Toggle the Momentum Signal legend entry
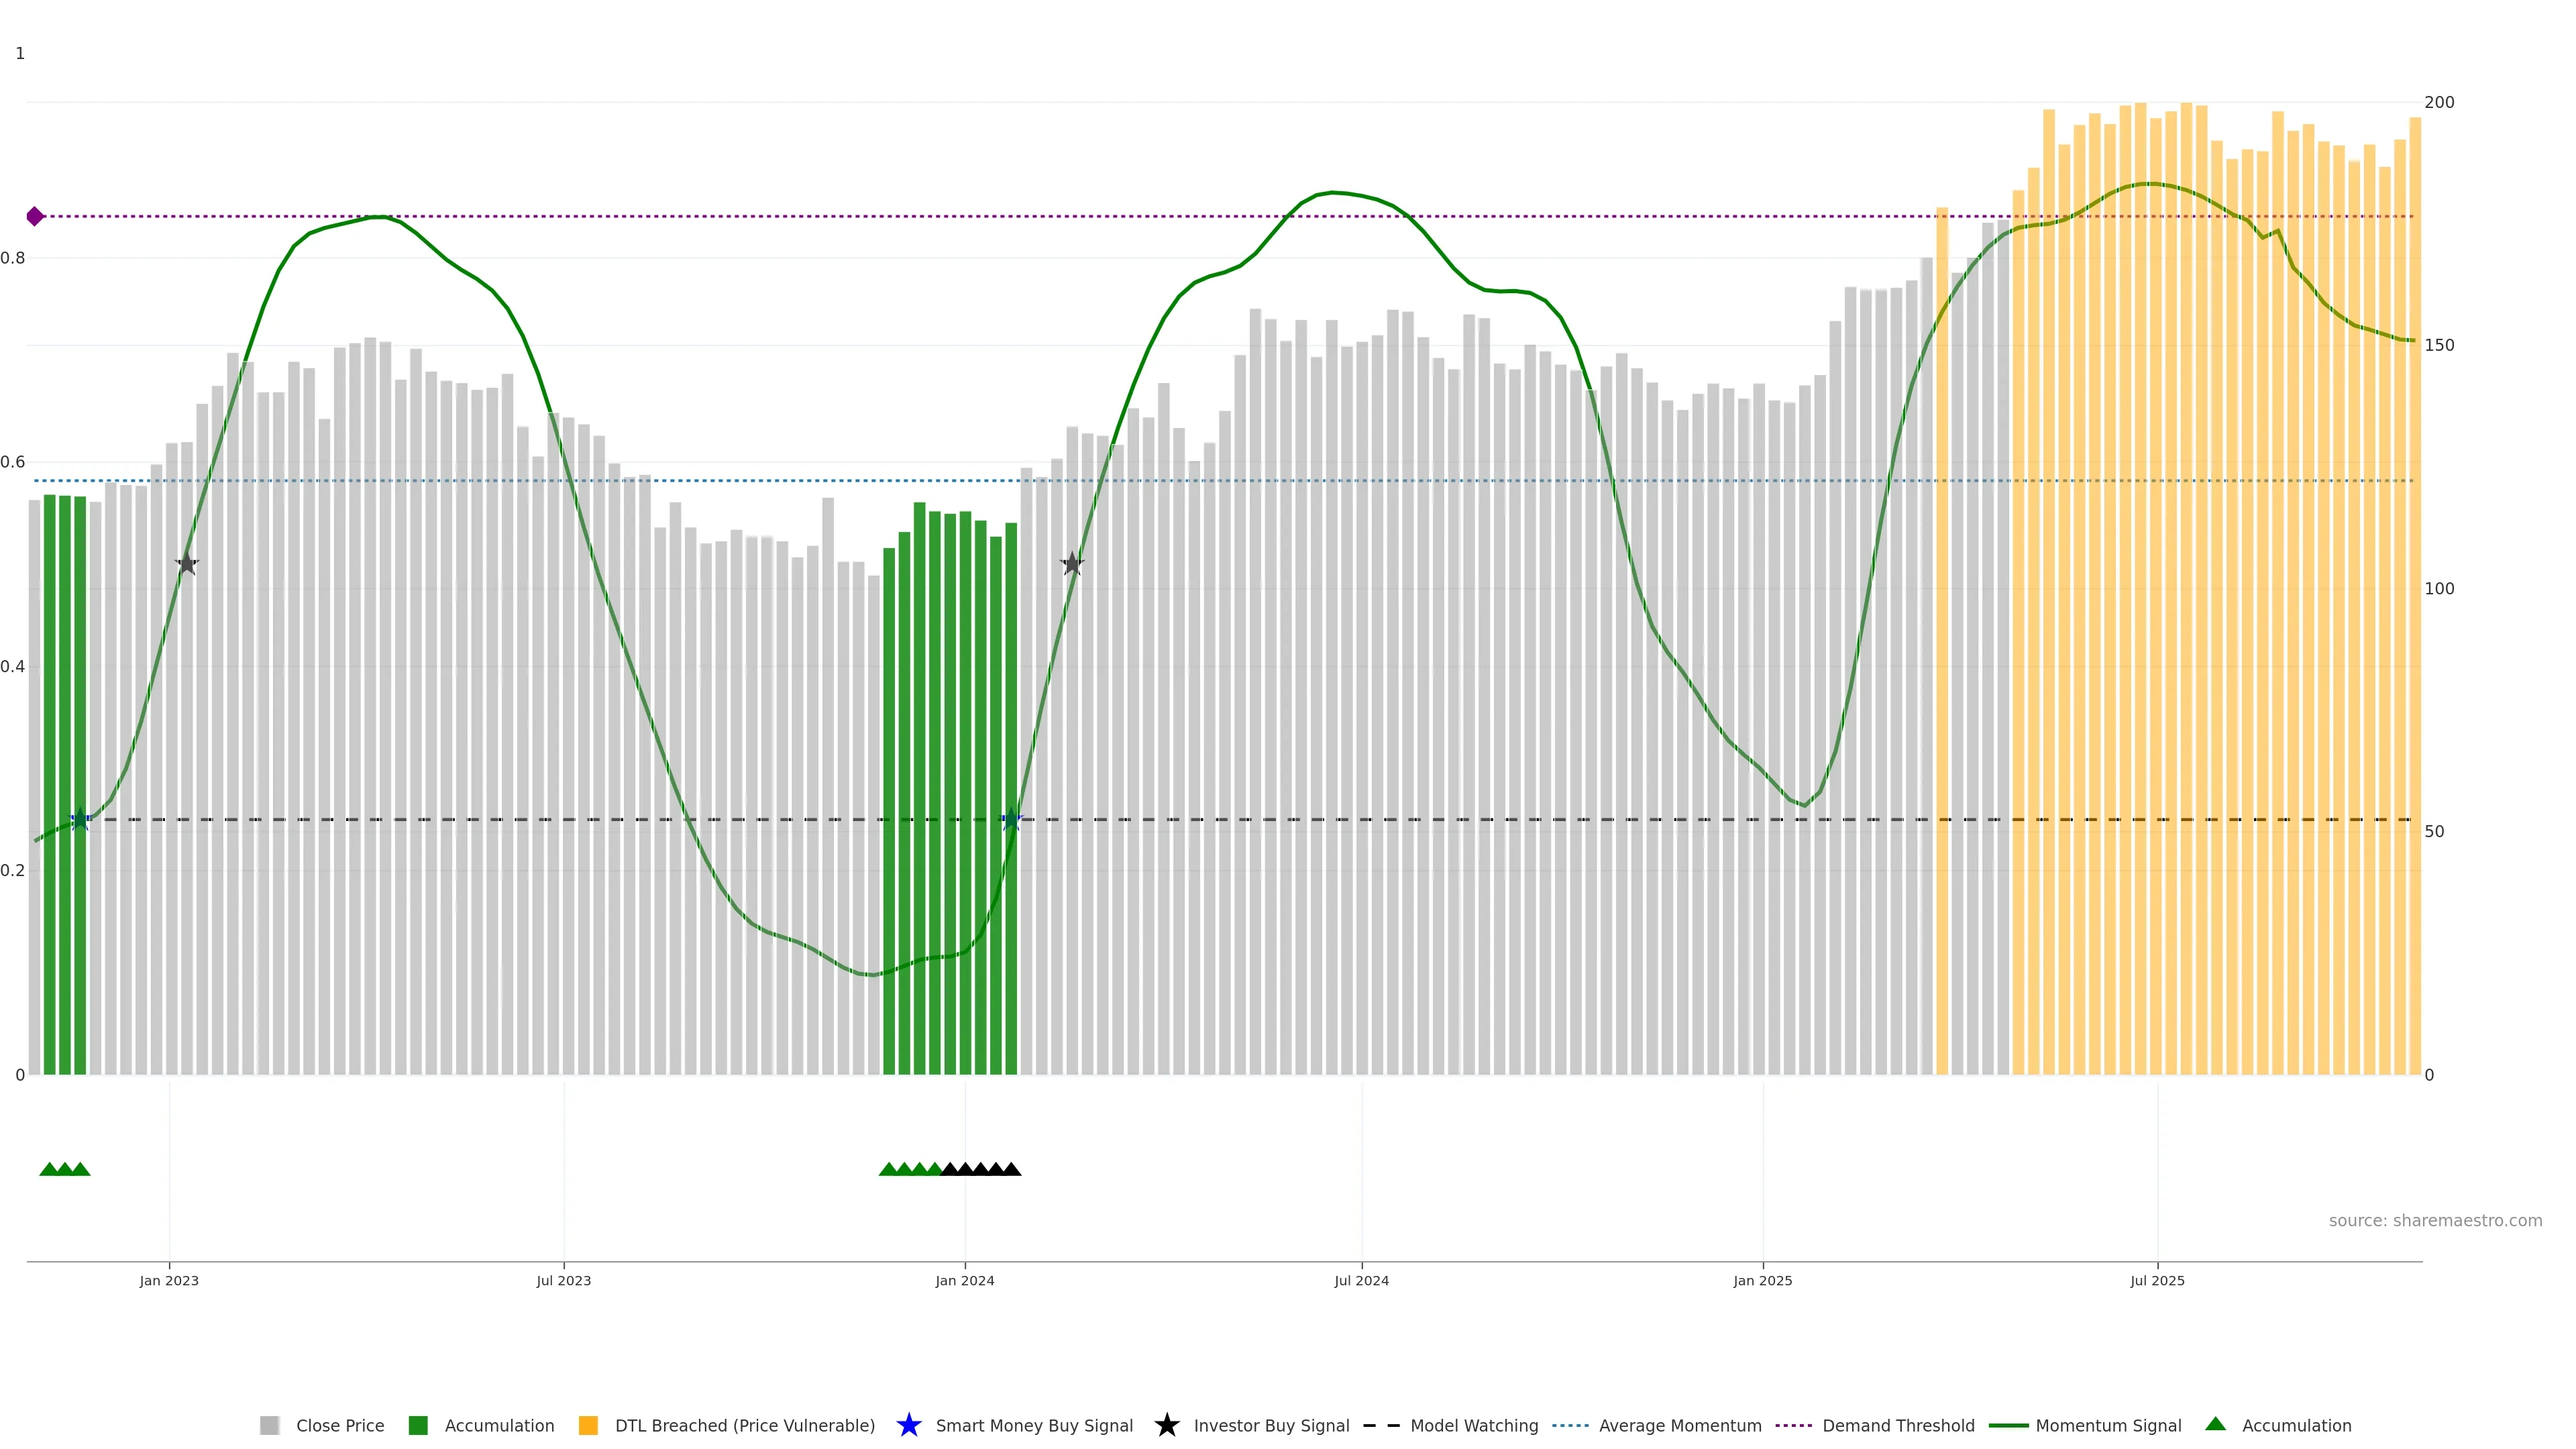 coord(2107,1425)
